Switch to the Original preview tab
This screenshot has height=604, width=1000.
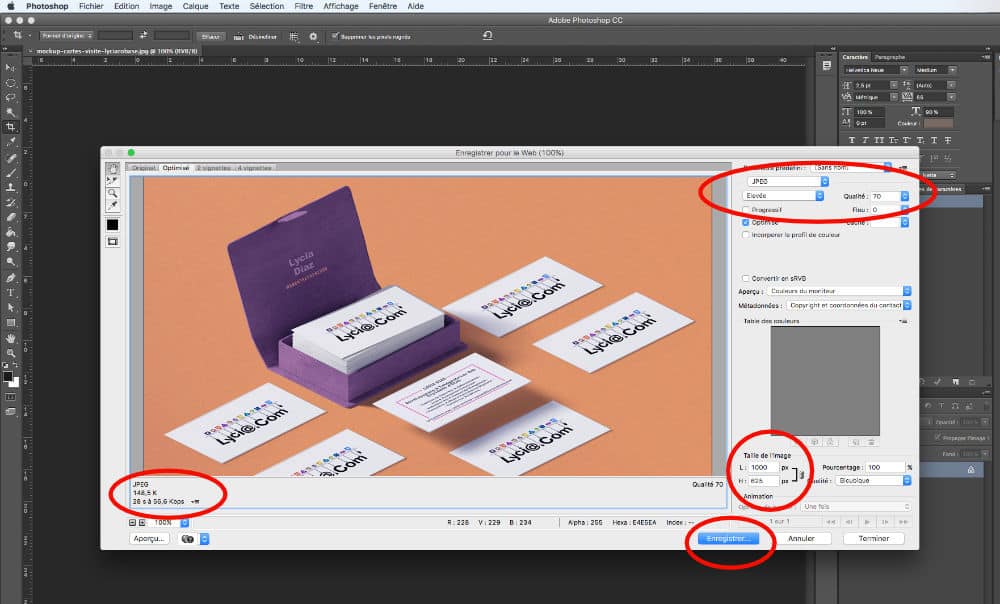coord(145,168)
